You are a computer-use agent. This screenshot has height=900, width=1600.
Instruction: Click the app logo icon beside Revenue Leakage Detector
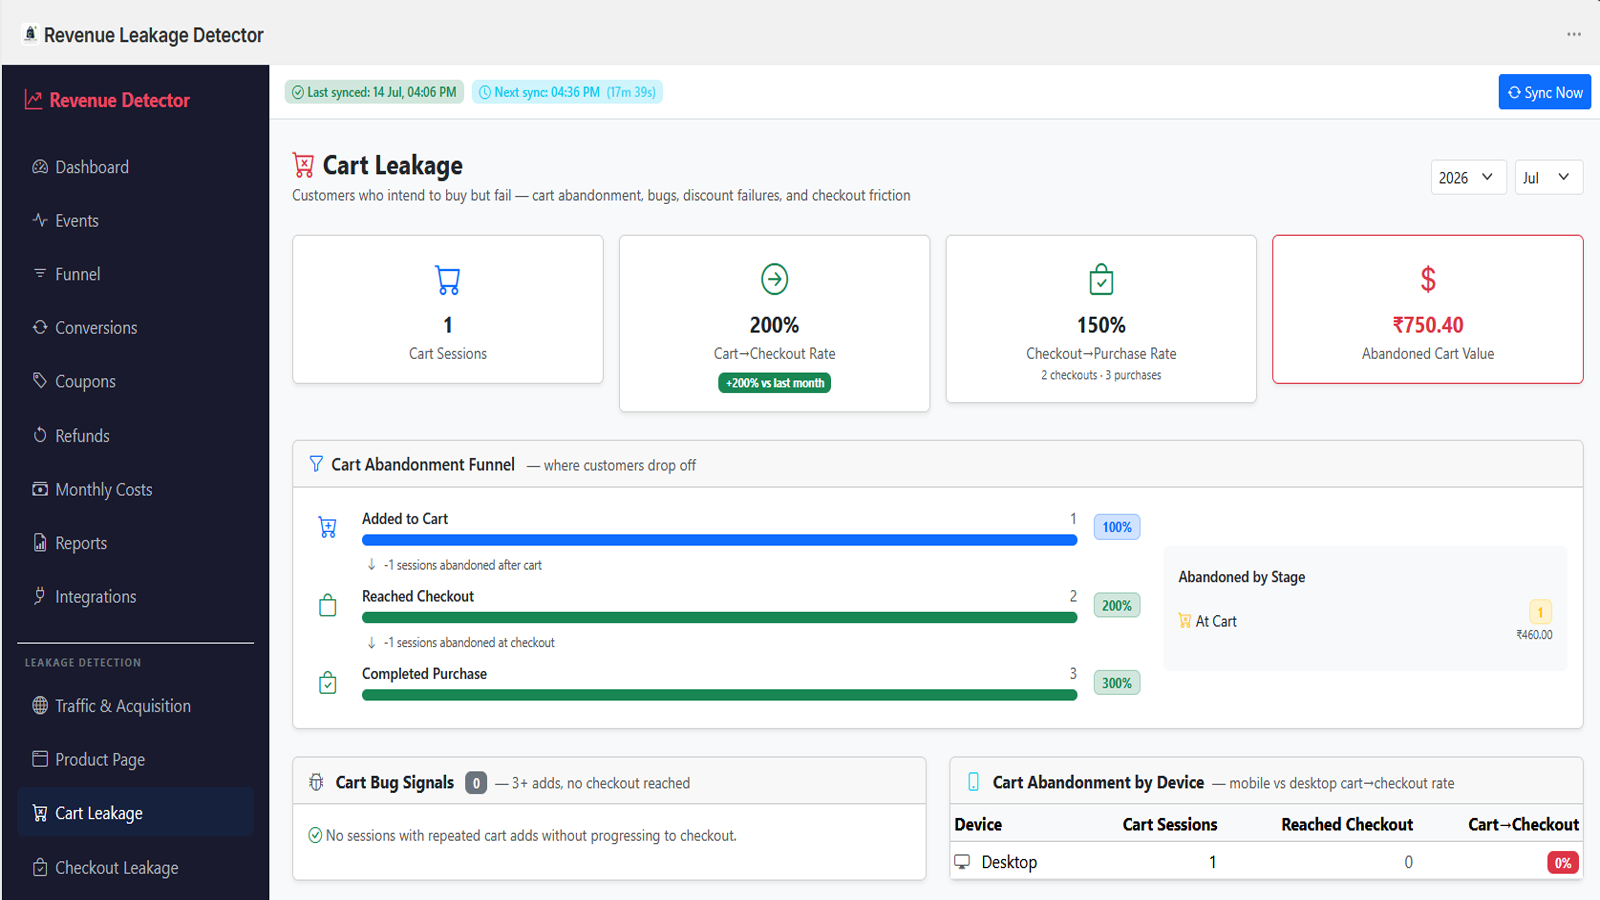point(30,34)
